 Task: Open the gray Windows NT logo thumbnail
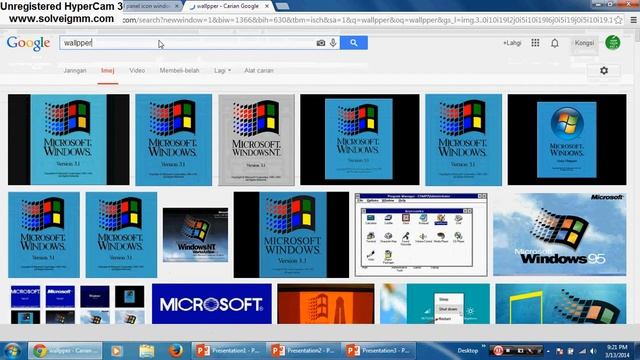click(x=256, y=140)
